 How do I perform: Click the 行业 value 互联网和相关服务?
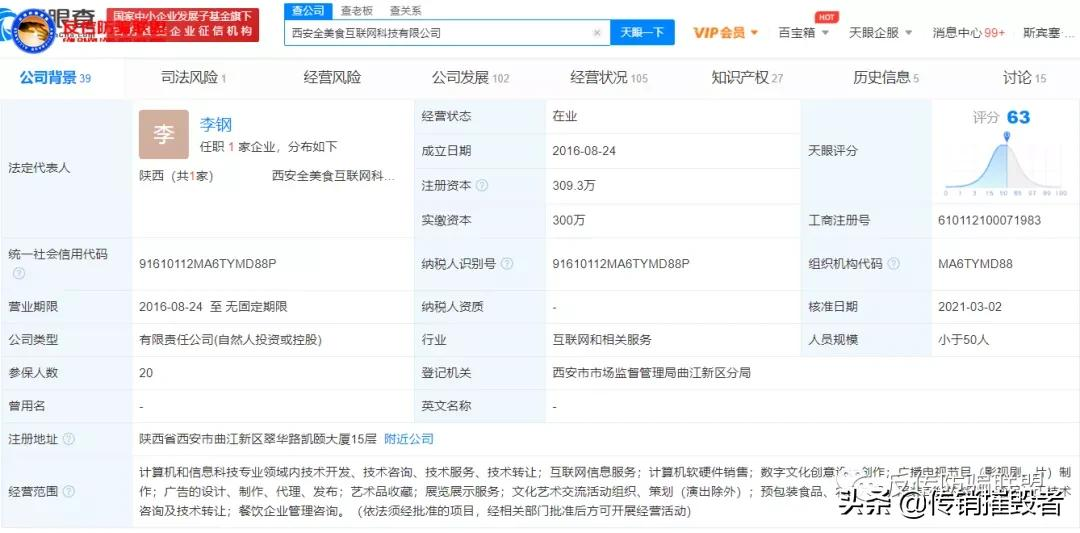(602, 340)
